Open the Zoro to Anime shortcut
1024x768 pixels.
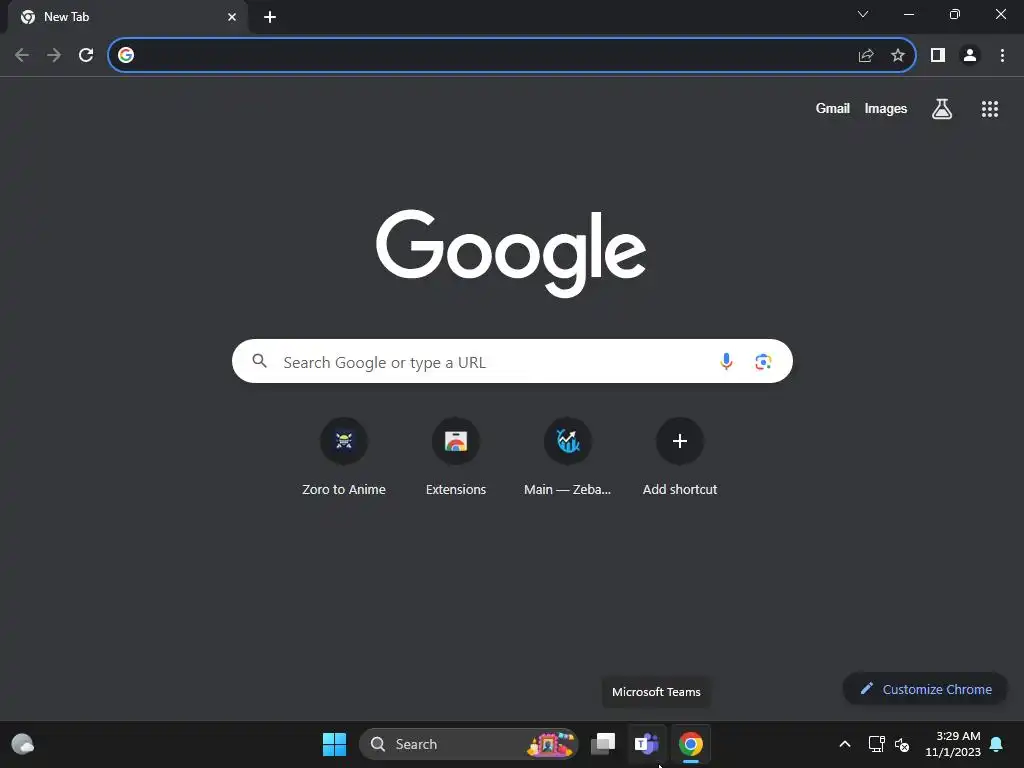click(344, 457)
